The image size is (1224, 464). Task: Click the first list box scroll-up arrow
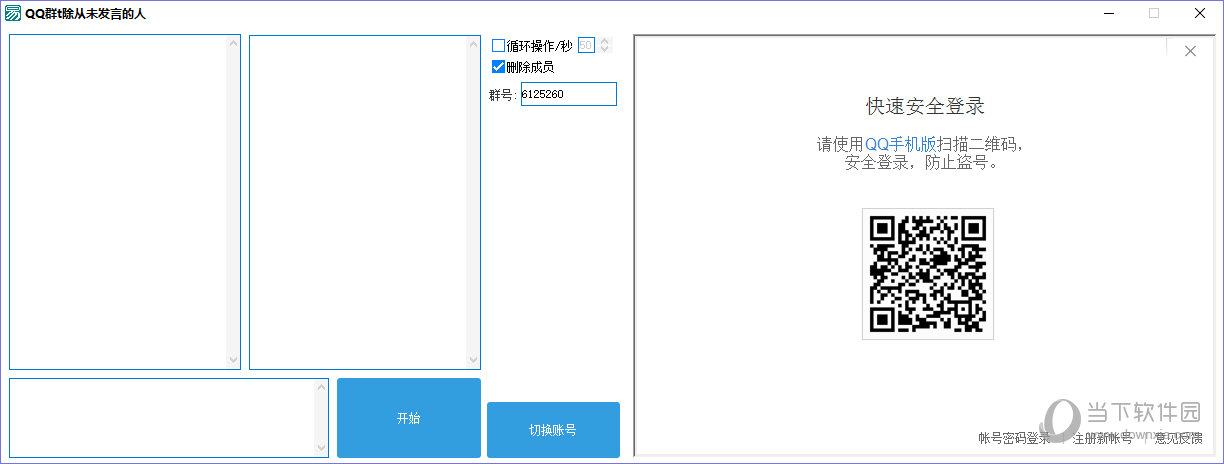tap(234, 43)
